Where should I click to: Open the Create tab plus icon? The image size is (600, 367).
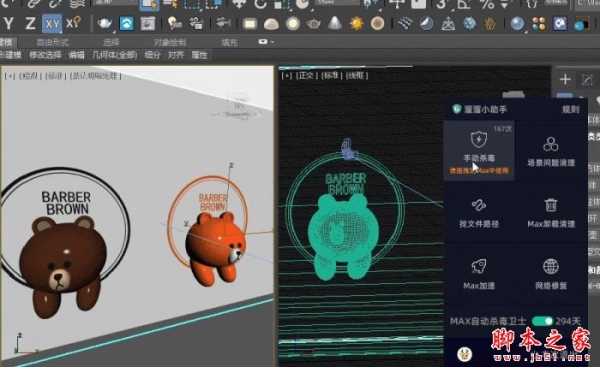click(565, 80)
